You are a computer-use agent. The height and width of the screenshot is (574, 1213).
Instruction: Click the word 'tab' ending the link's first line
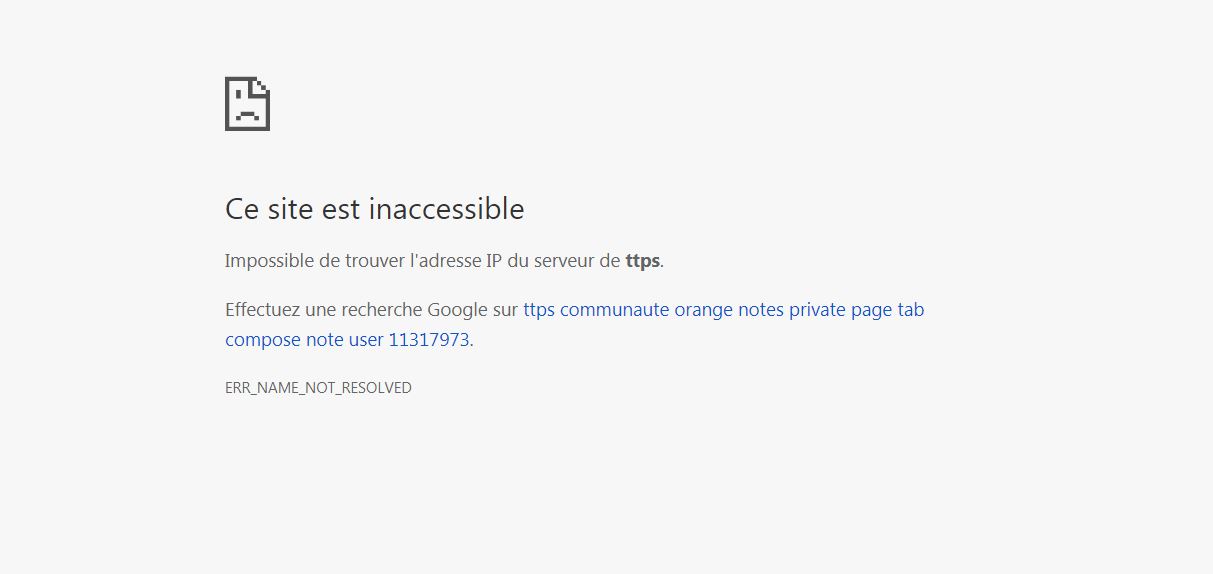tap(910, 310)
